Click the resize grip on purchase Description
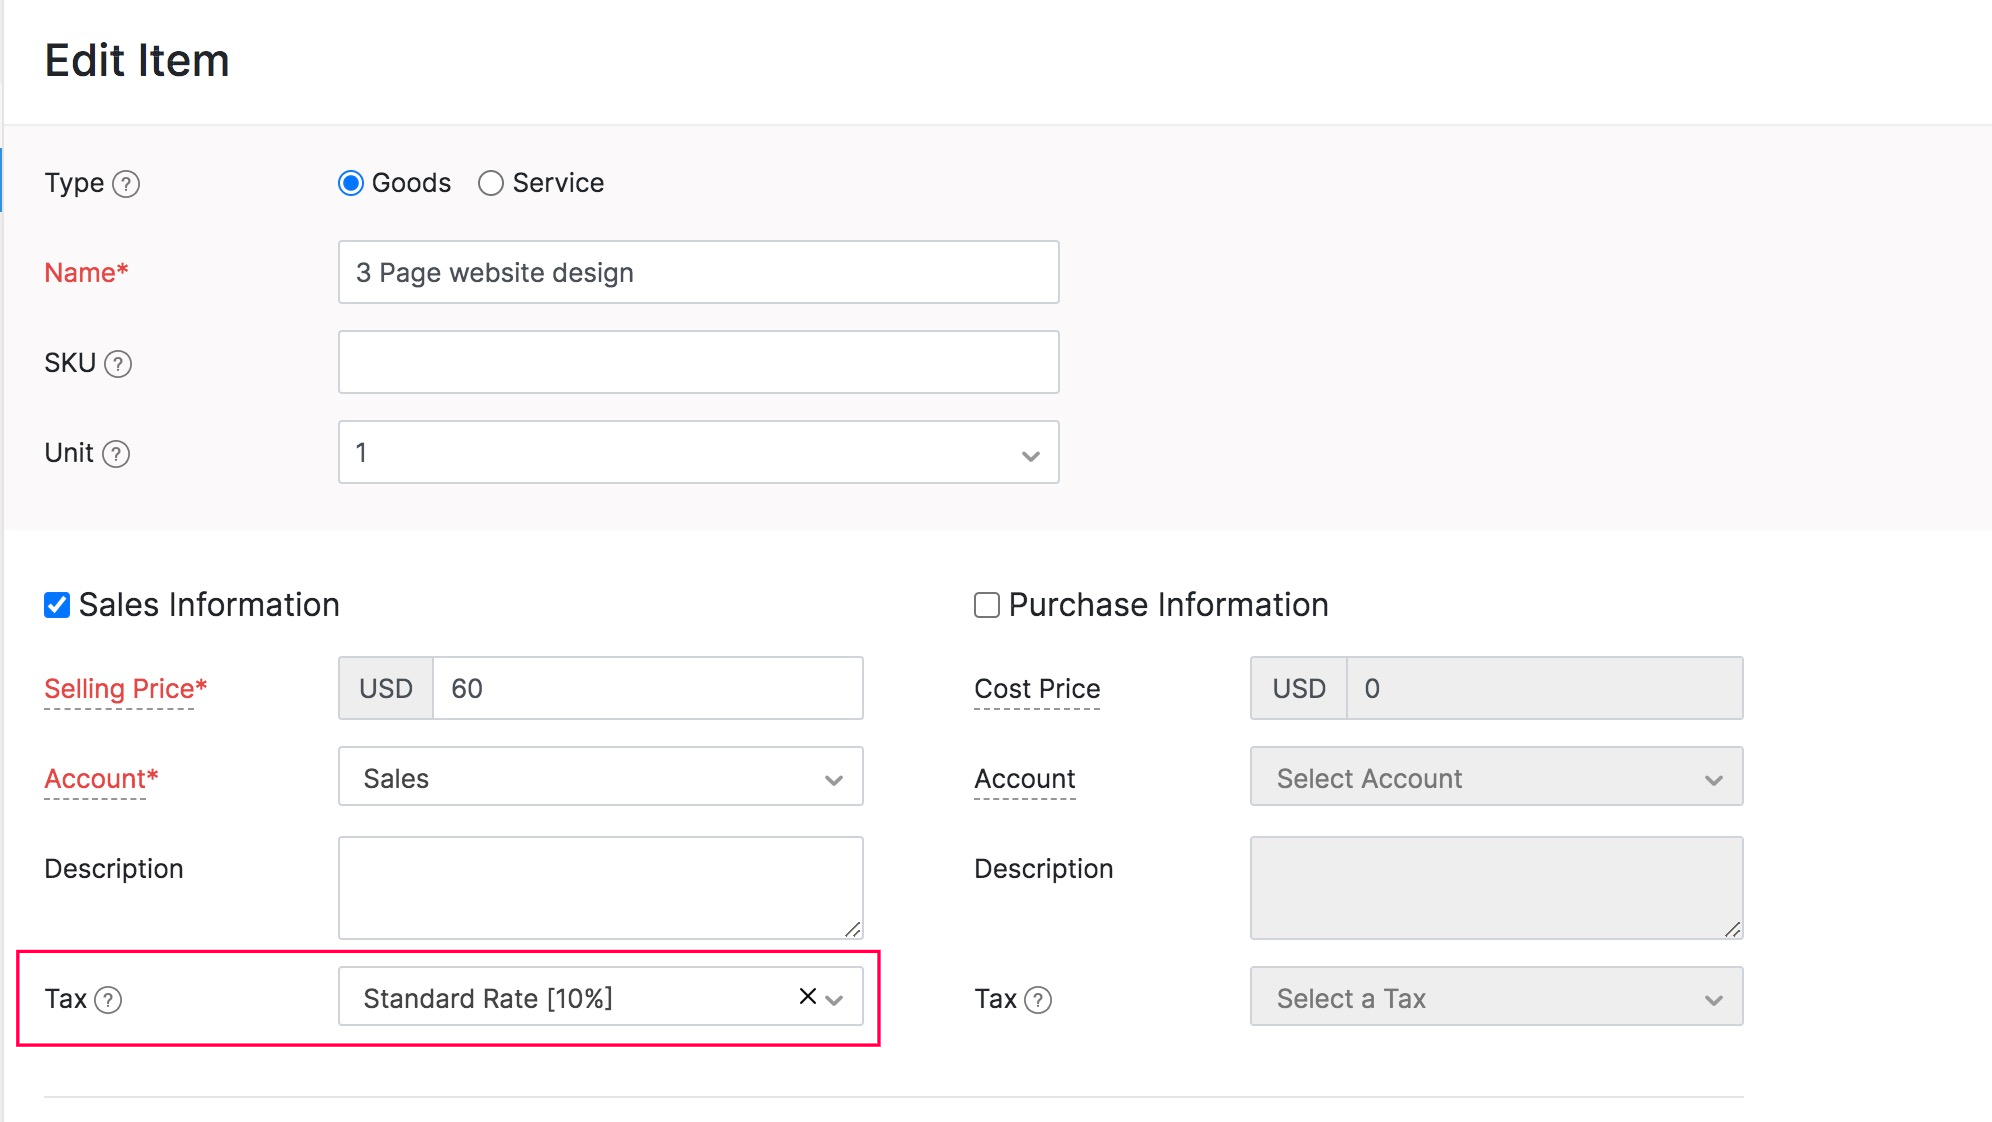Screen dimensions: 1992x1122 [x=1733, y=928]
